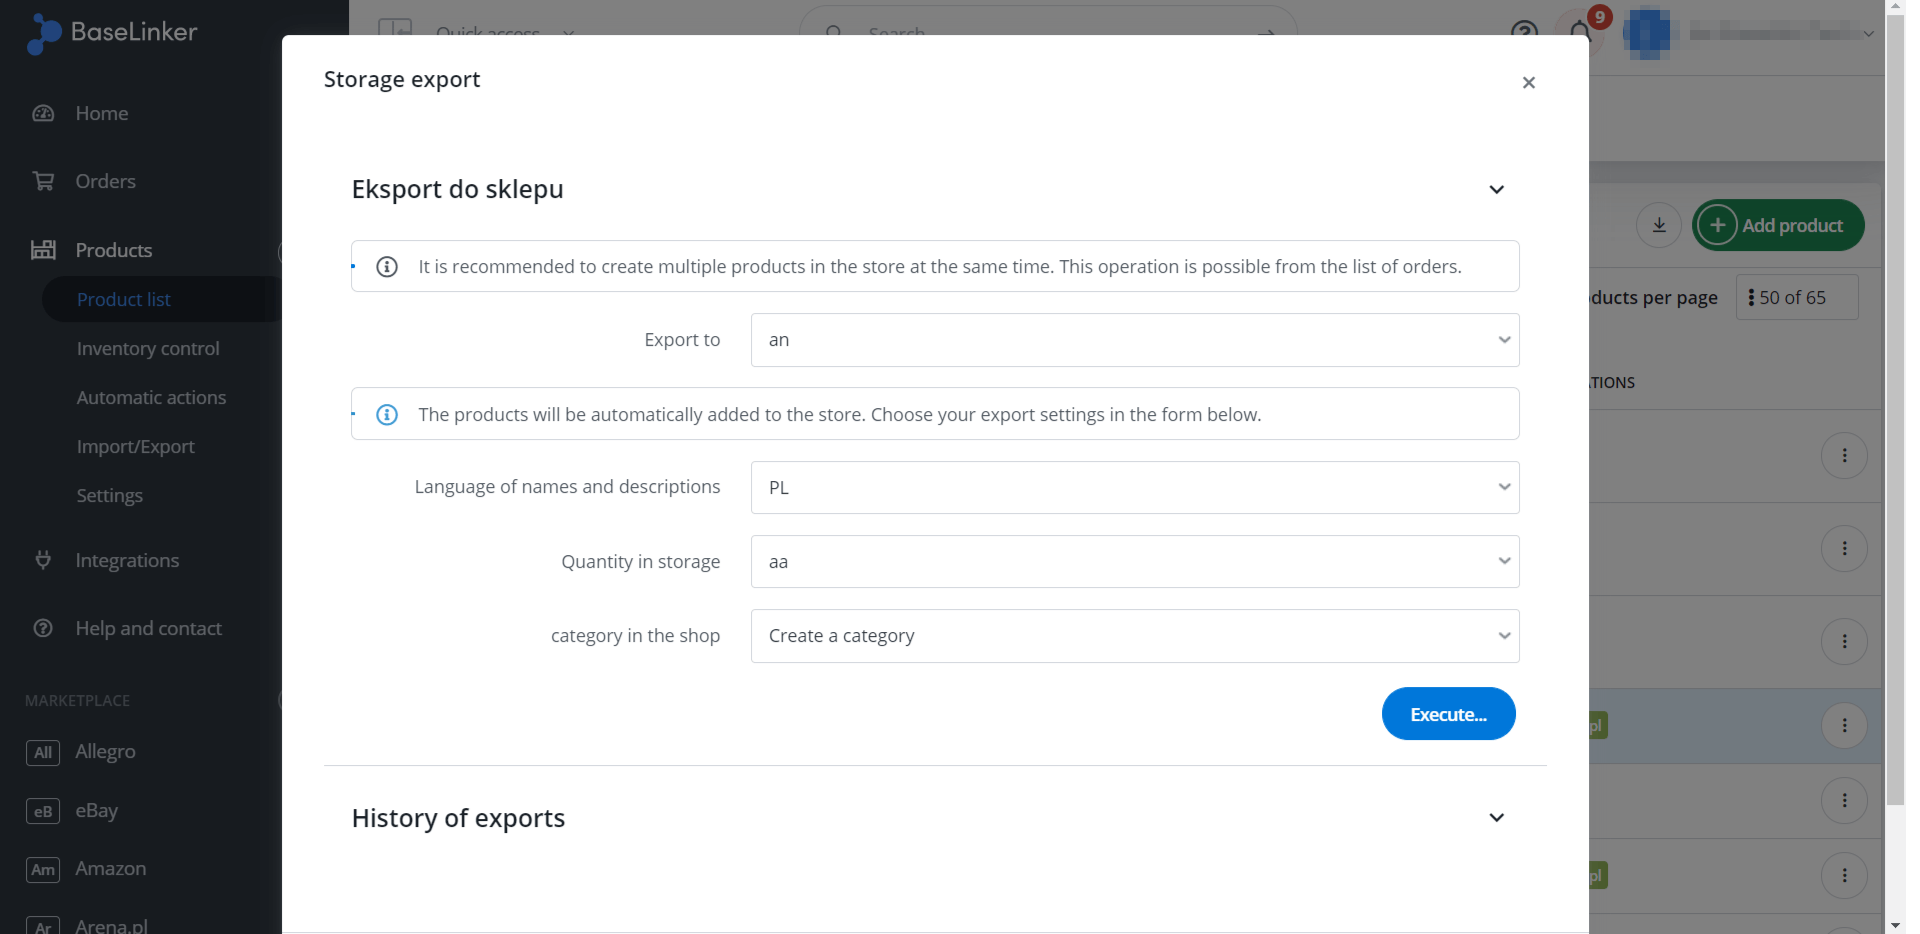Image resolution: width=1920 pixels, height=934 pixels.
Task: Click the Help and contact question icon
Action: (x=43, y=628)
